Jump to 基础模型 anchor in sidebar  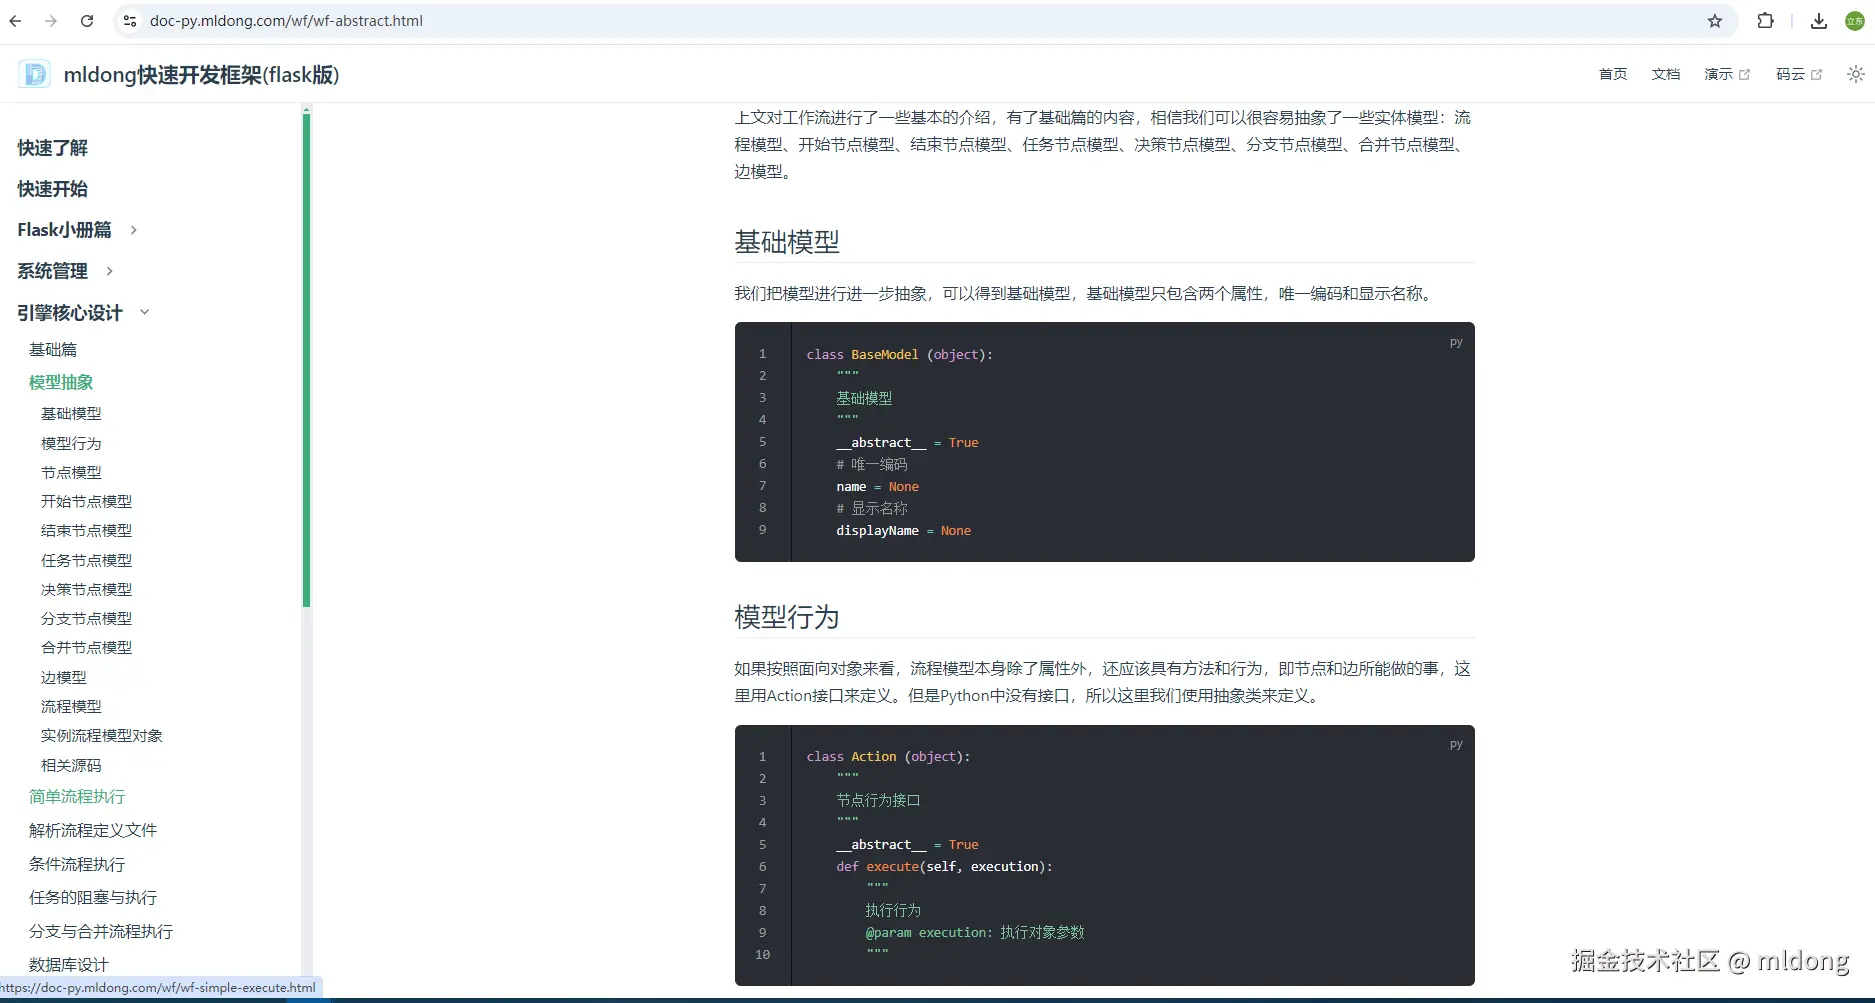point(71,413)
